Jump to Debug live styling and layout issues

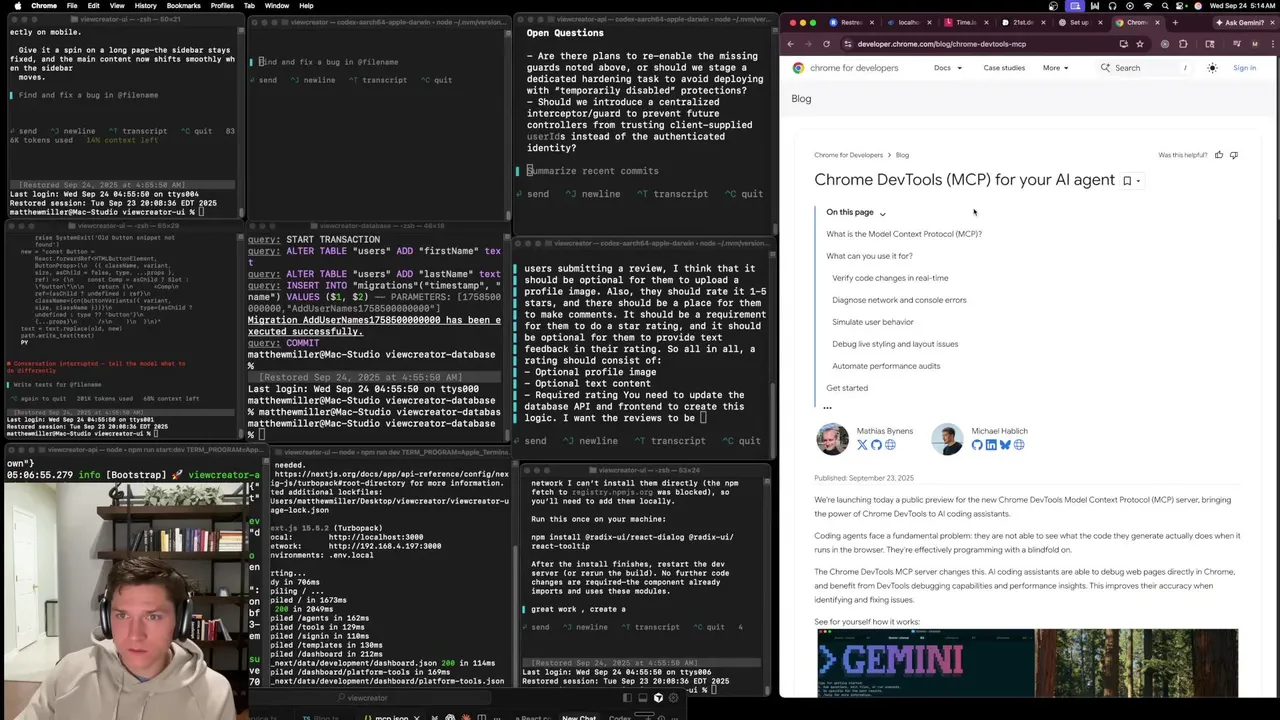tap(895, 344)
